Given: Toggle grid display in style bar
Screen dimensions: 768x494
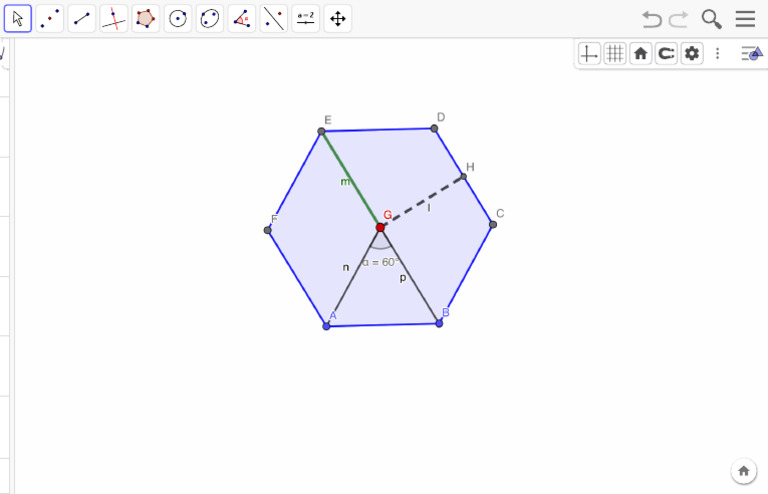Looking at the screenshot, I should (x=615, y=53).
